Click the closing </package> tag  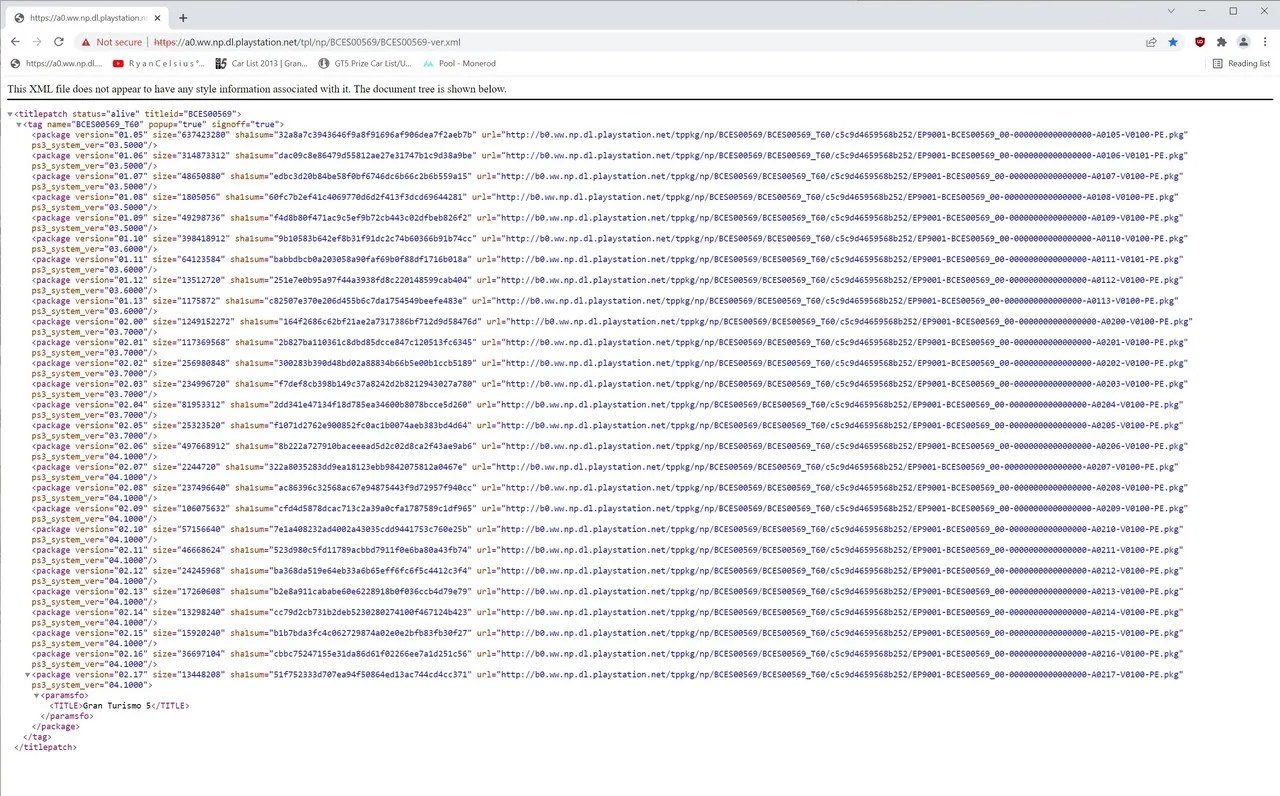(56, 727)
